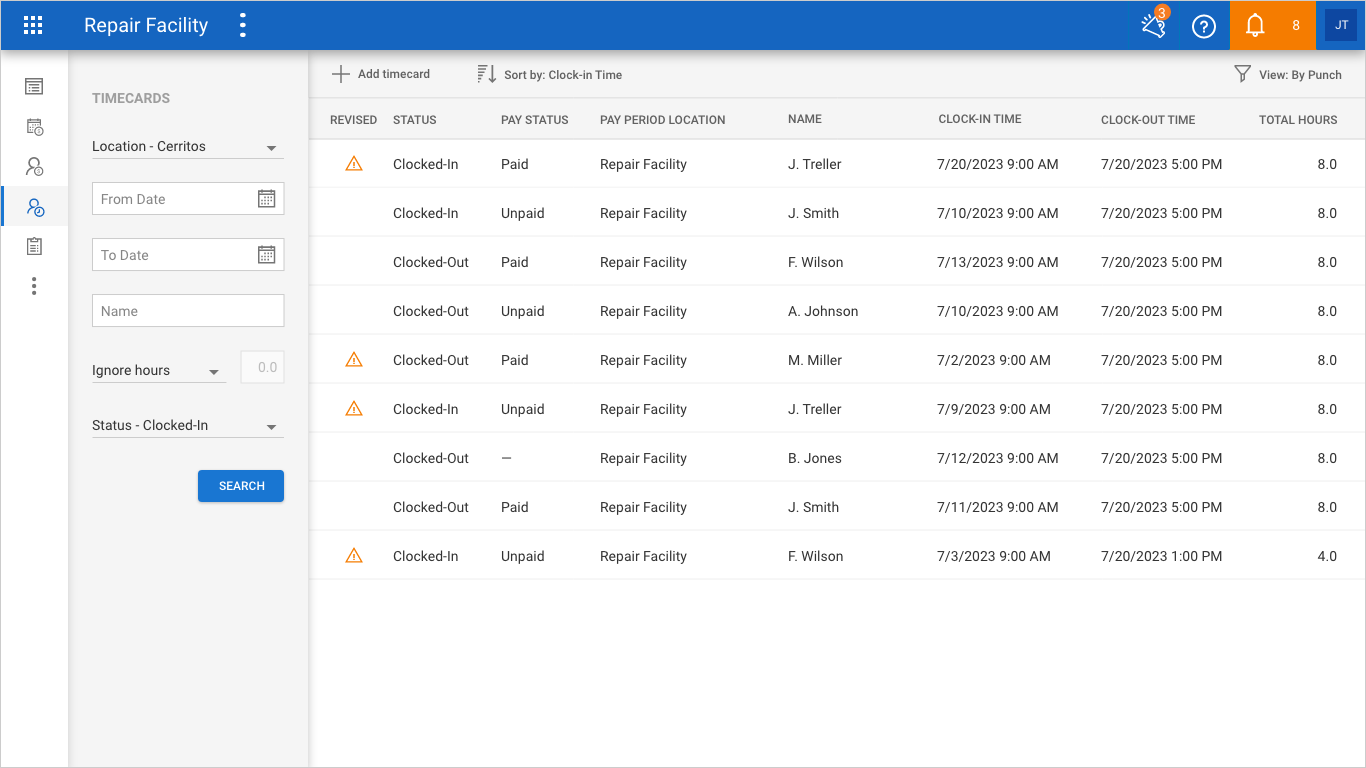Screen dimensions: 1366x768
Task: Click the CLOCK-OUT TIME column header
Action: pos(1148,120)
